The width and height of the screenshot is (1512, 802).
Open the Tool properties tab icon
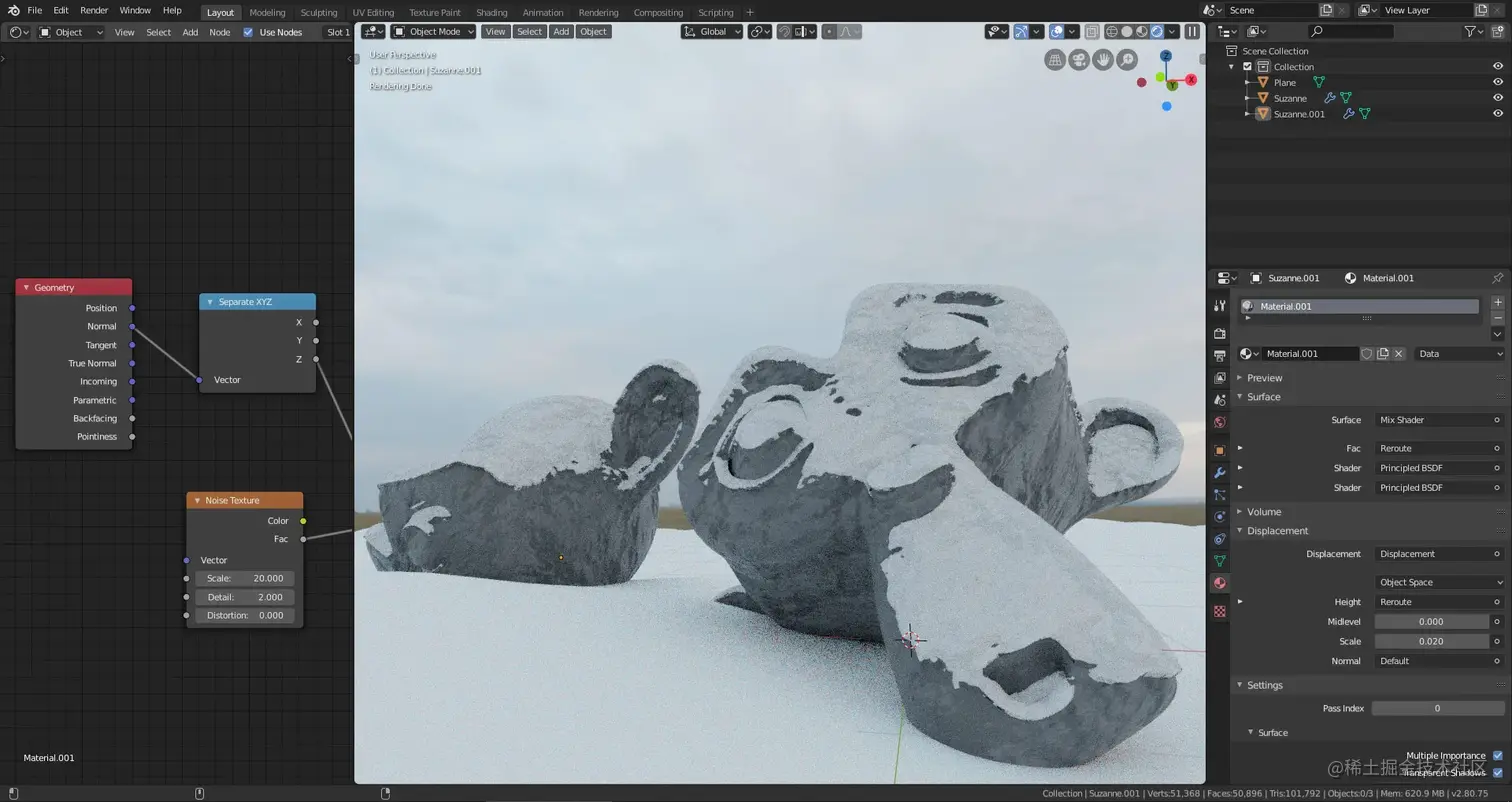pos(1219,305)
